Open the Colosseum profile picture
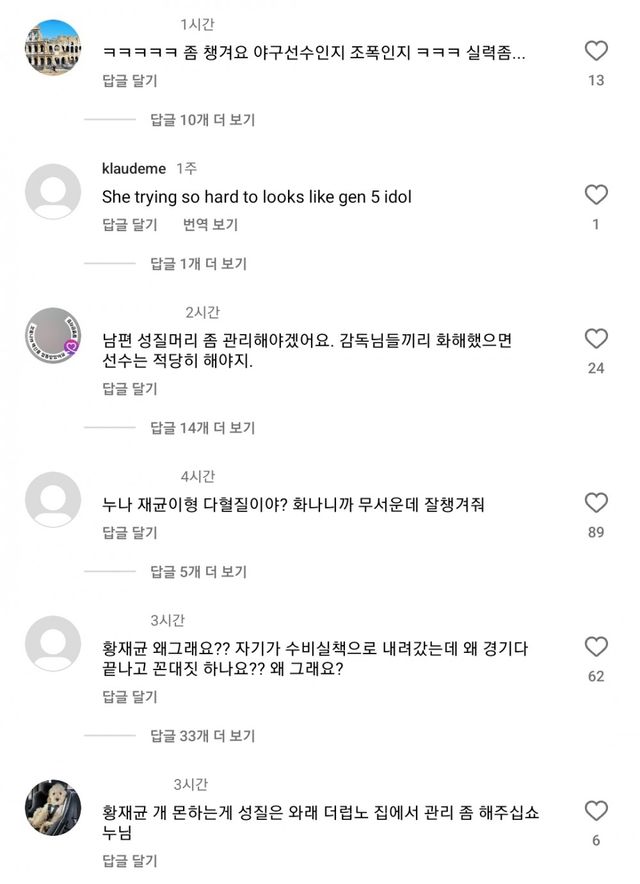640x884 pixels. (x=53, y=47)
